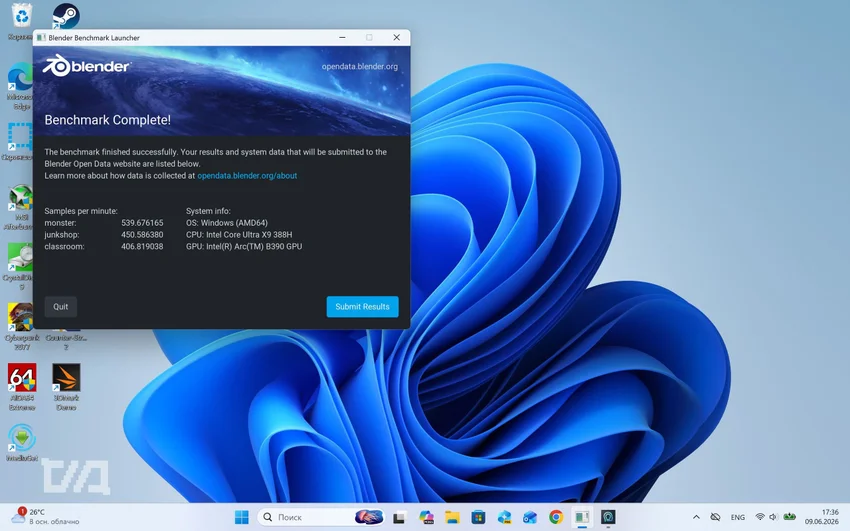Click the OS: Windows (AMD64) line
Image resolution: width=850 pixels, height=531 pixels.
click(227, 223)
